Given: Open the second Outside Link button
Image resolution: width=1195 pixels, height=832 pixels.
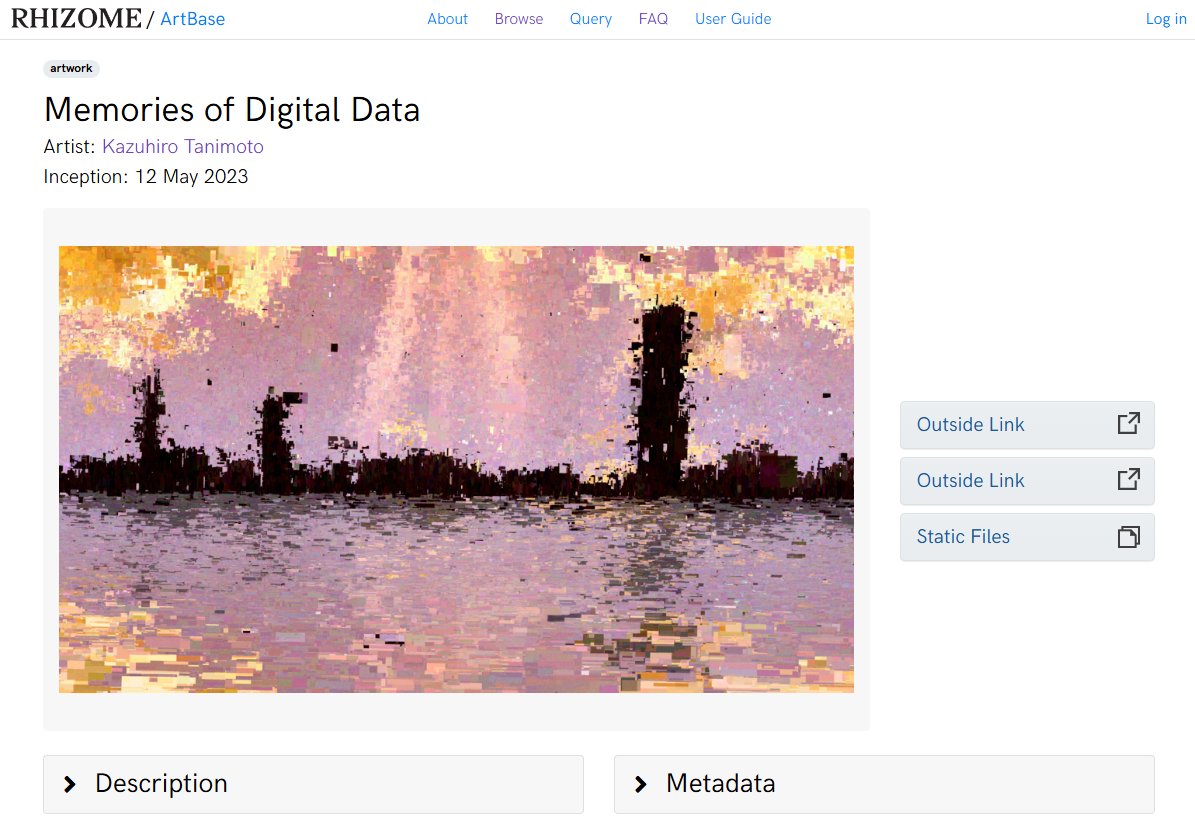Looking at the screenshot, I should pos(1027,481).
